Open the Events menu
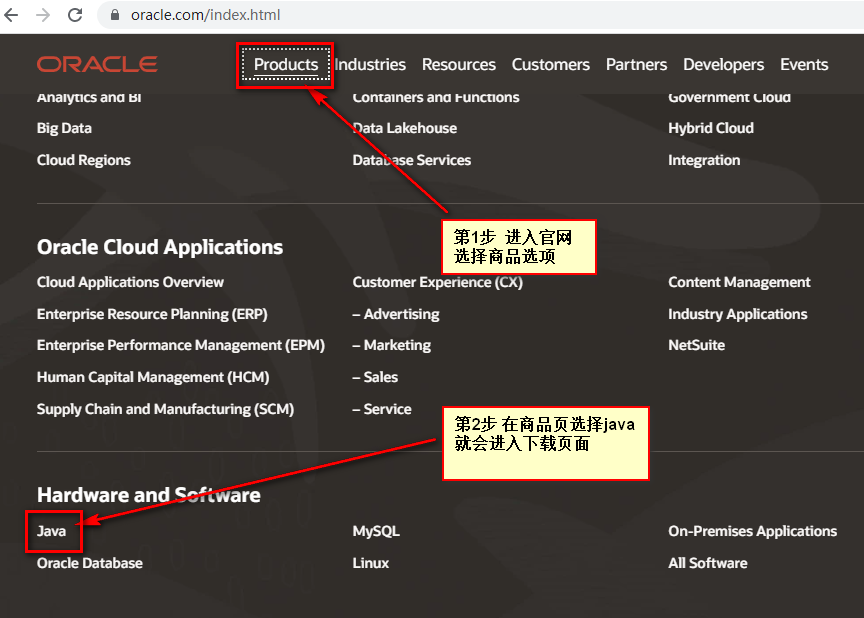Viewport: 864px width, 618px height. coord(804,64)
